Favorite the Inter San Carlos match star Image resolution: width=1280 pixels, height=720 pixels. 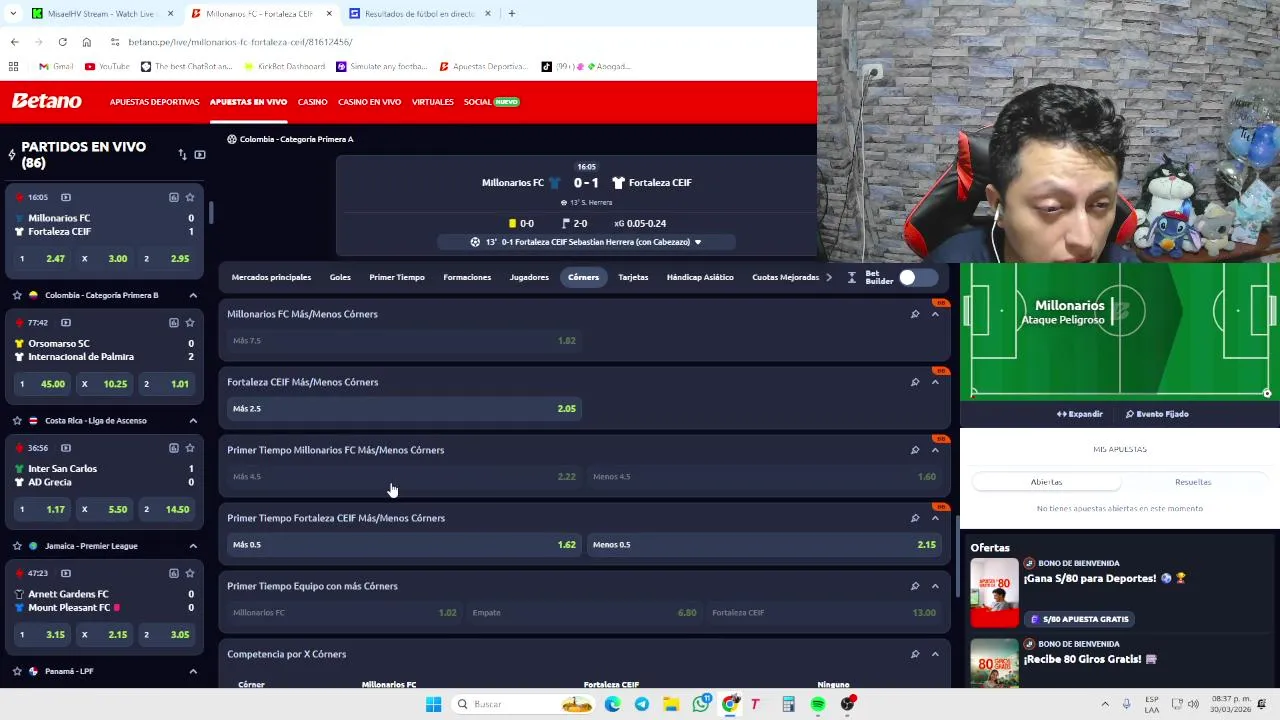pyautogui.click(x=190, y=448)
